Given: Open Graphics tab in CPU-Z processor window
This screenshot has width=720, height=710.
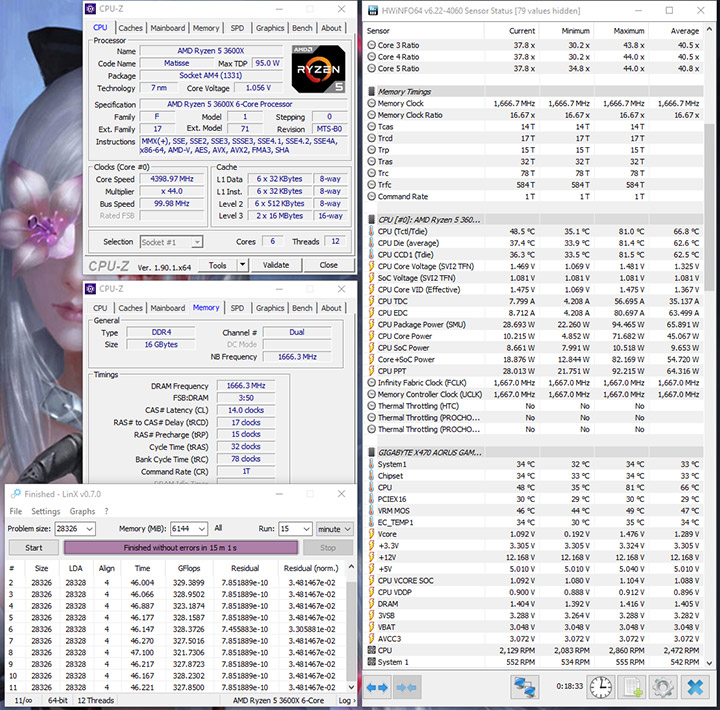Looking at the screenshot, I should pyautogui.click(x=270, y=28).
